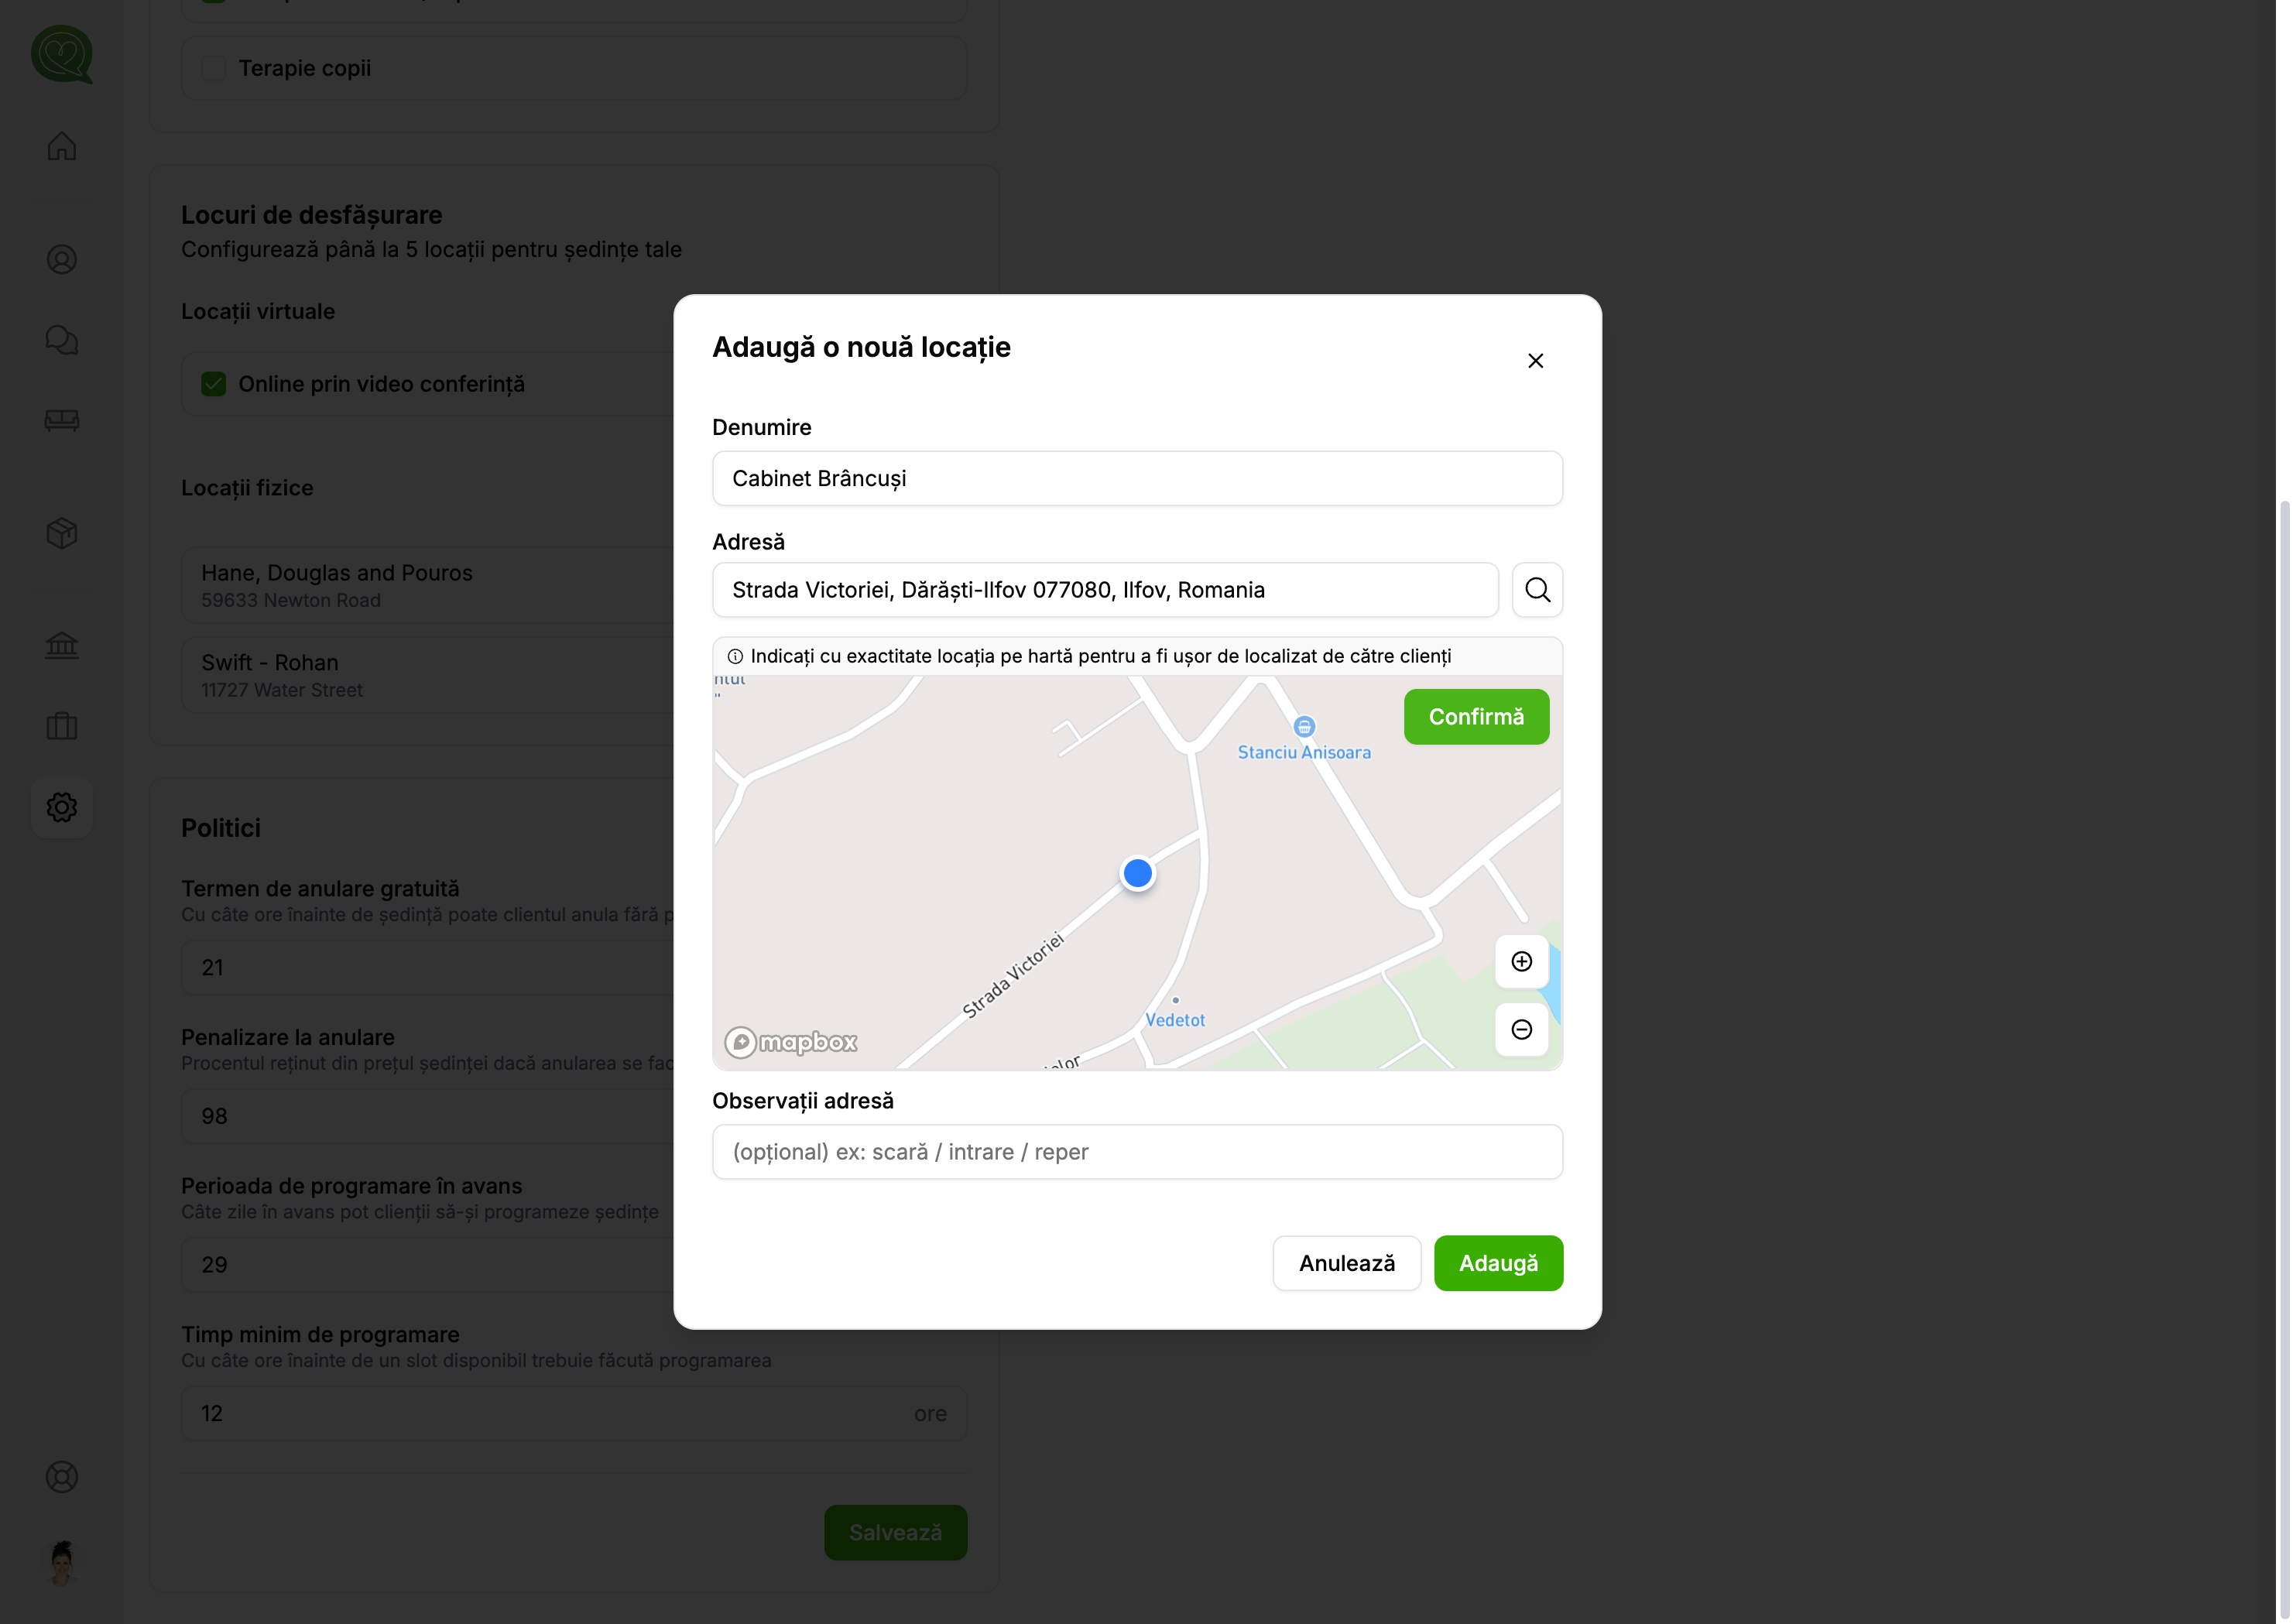Image resolution: width=2293 pixels, height=1624 pixels.
Task: Open the chat messages sidebar icon
Action: 62,340
